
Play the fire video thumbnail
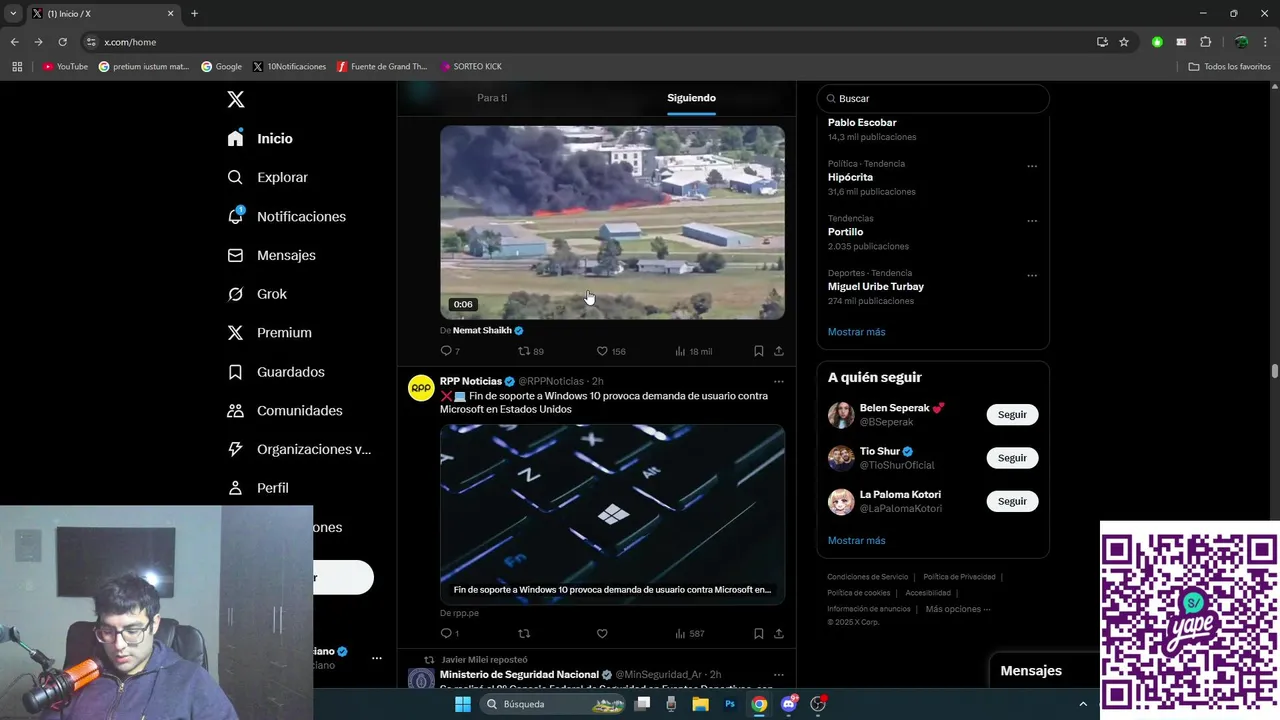[612, 222]
